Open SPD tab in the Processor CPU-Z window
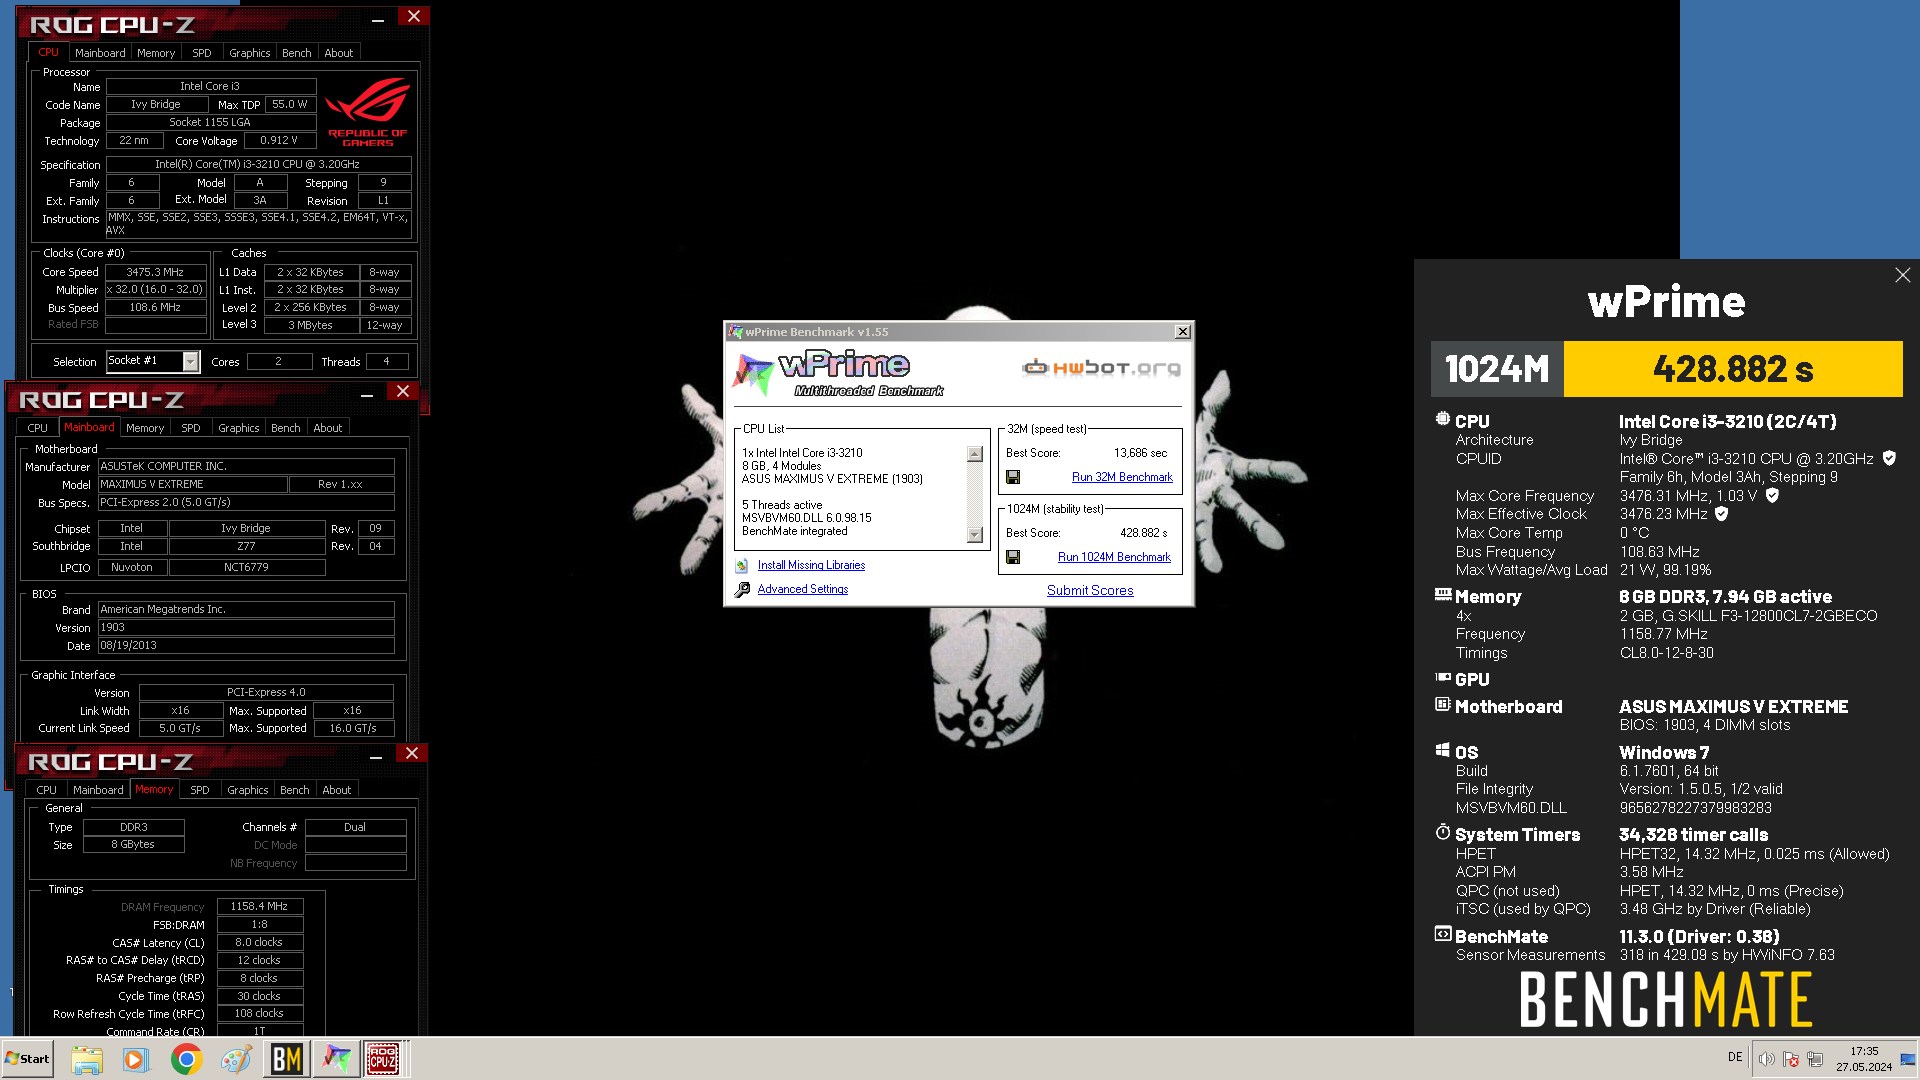 [202, 53]
